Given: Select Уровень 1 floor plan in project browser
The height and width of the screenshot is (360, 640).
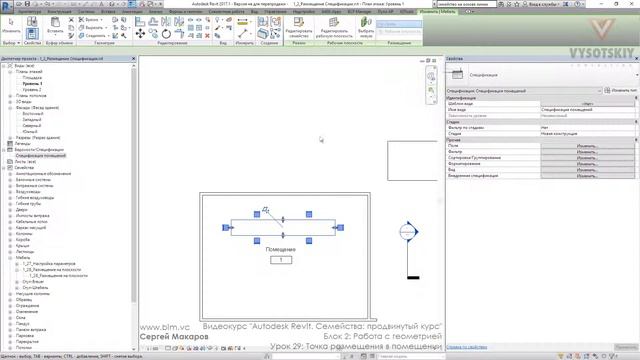Looking at the screenshot, I should tap(32, 84).
